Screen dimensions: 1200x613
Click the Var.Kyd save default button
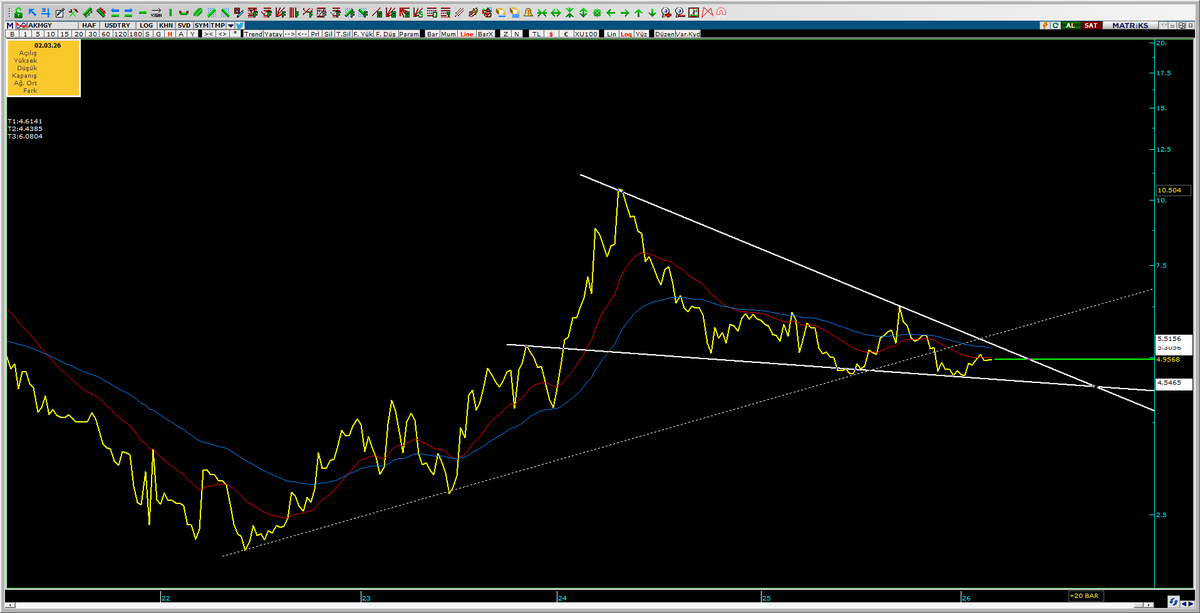click(687, 34)
